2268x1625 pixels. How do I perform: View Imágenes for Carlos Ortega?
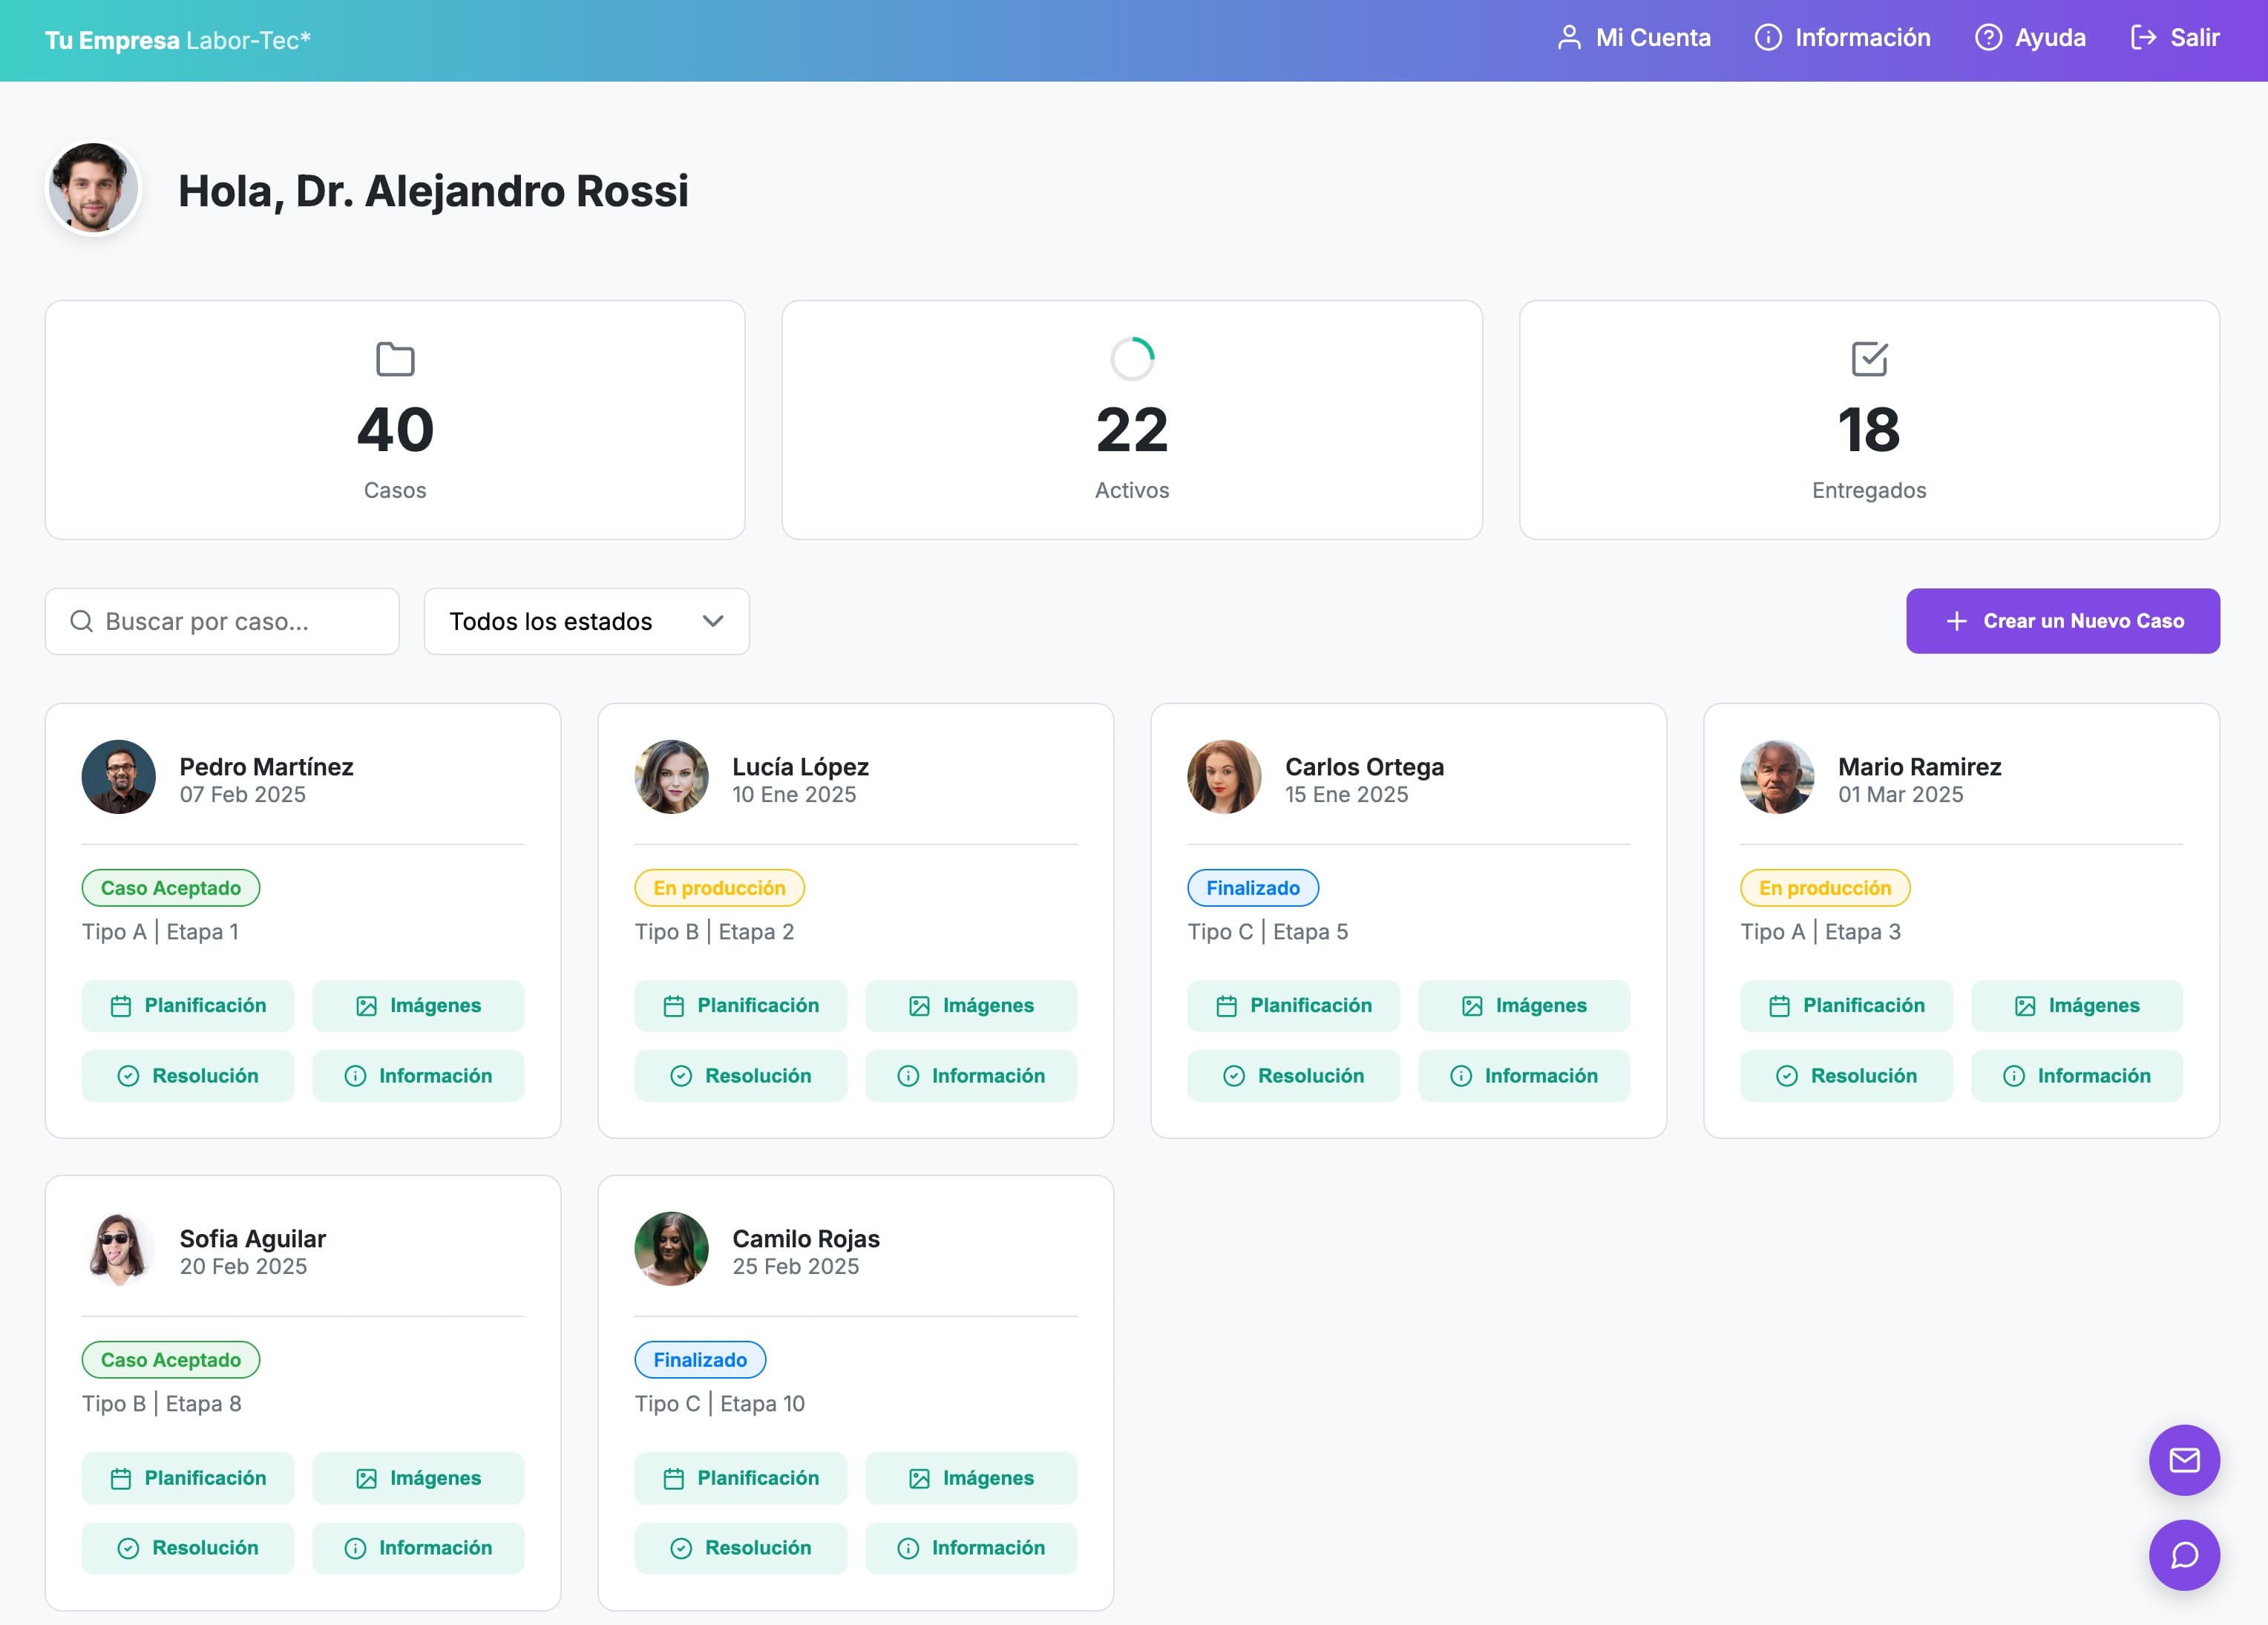click(1523, 1005)
